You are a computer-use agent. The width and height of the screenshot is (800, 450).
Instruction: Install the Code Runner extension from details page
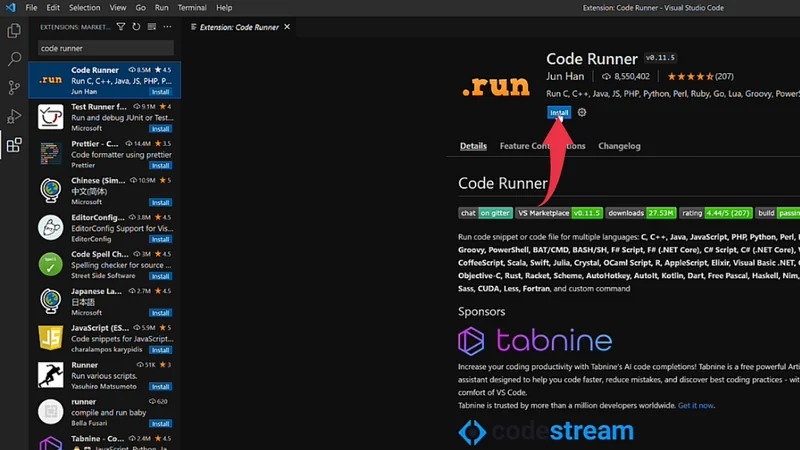pos(559,113)
